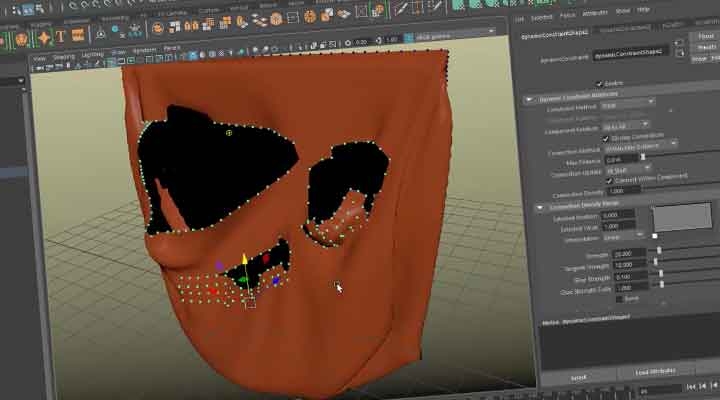The image size is (720, 400).
Task: Click the red X-axis handle of the manipulator
Action: tap(266, 260)
